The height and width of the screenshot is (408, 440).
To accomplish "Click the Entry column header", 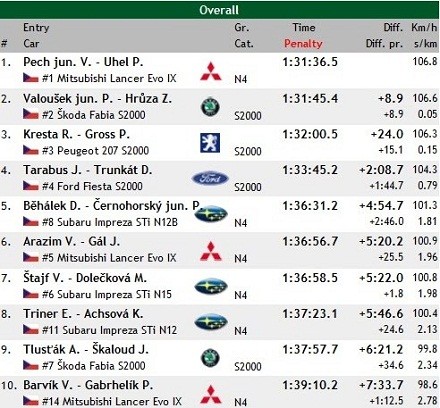I will tap(36, 28).
